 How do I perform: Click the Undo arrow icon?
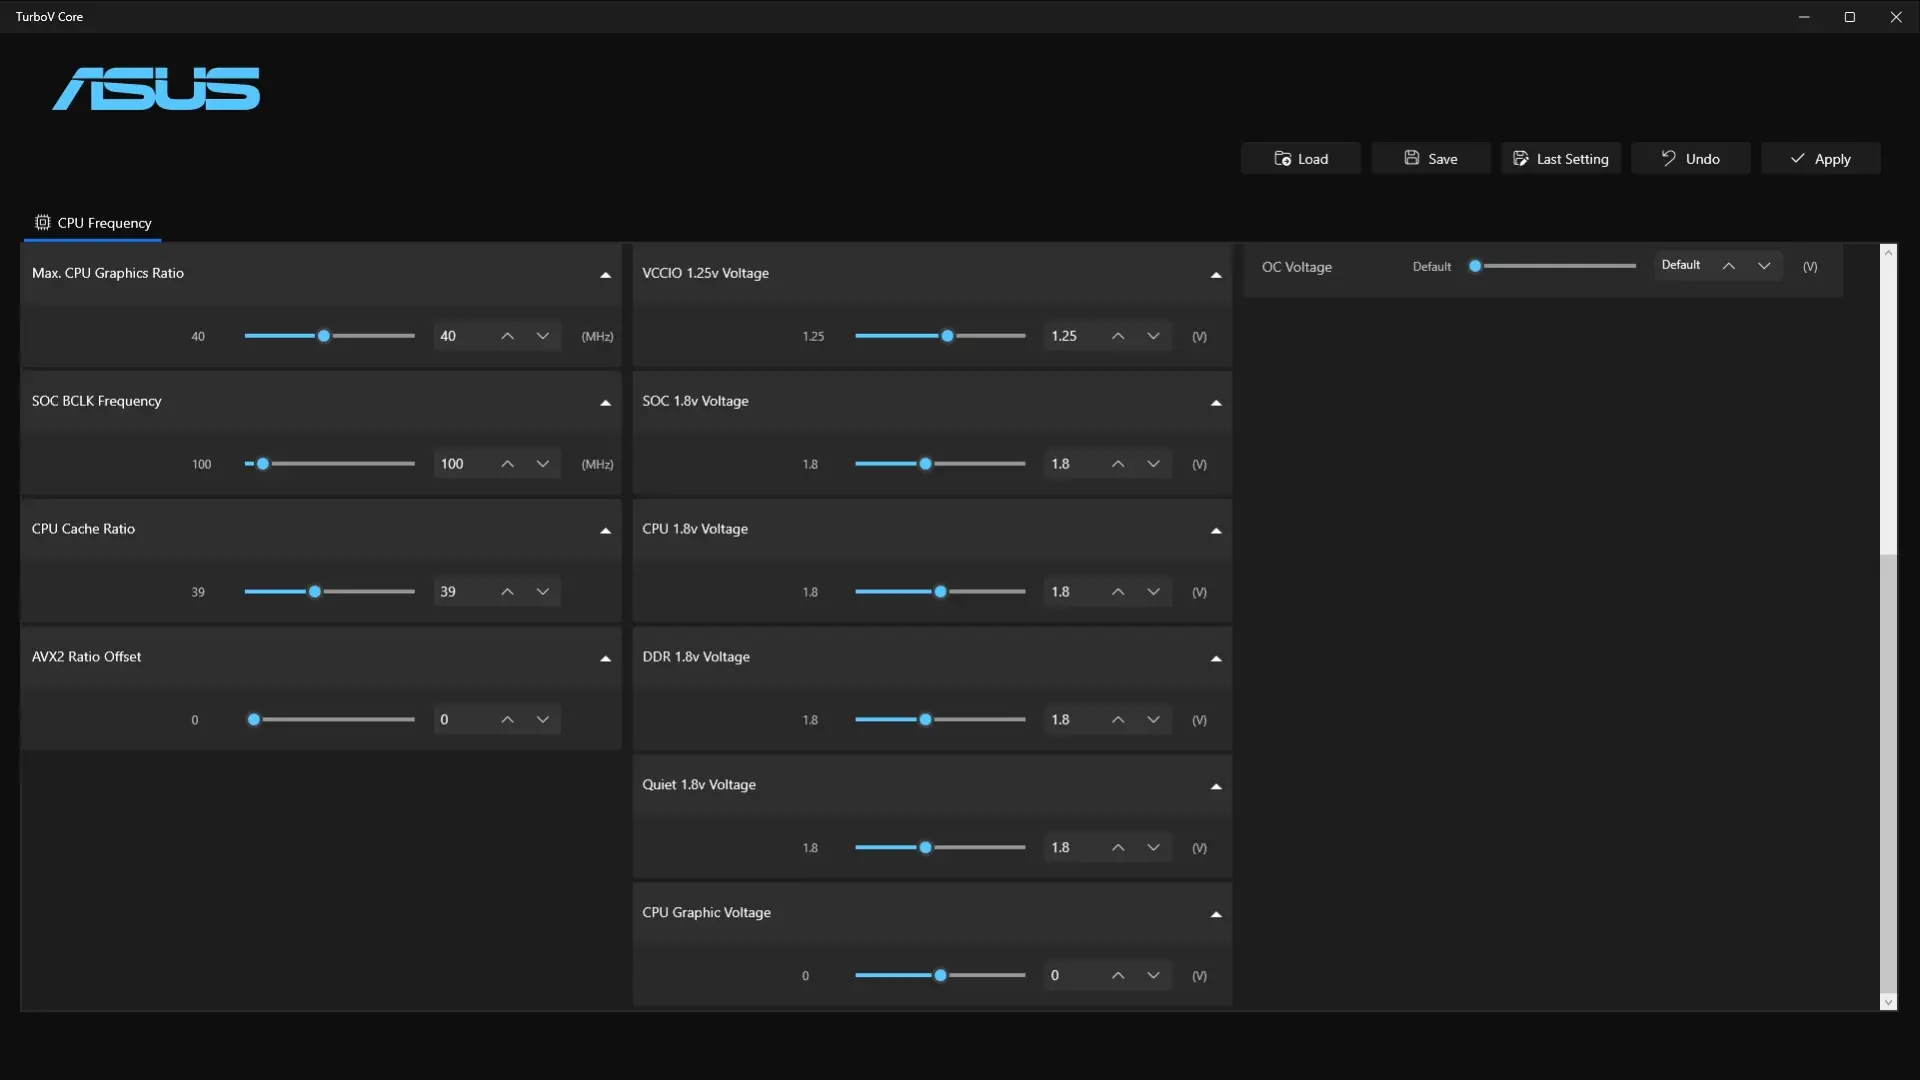(x=1668, y=158)
